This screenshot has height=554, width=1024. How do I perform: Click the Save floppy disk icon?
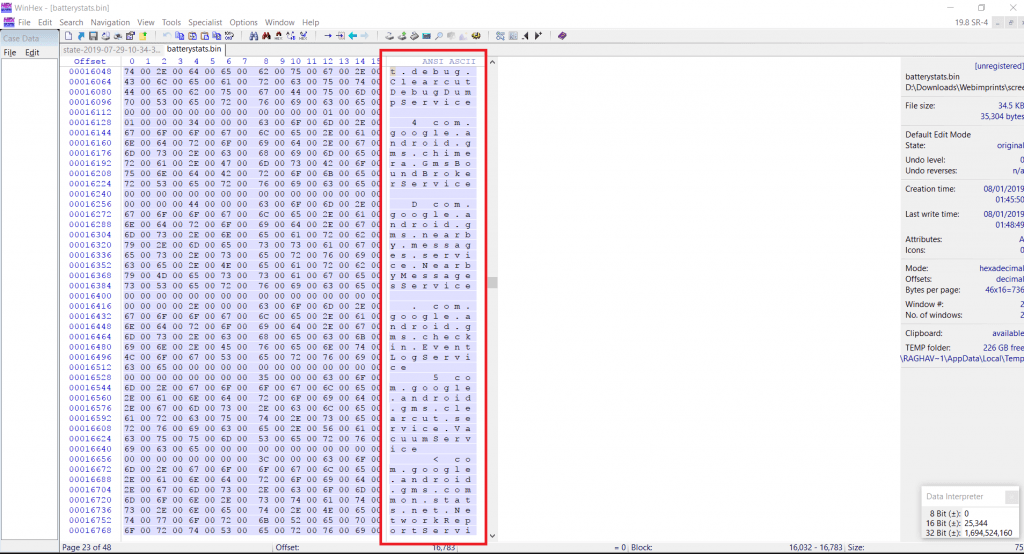point(93,36)
